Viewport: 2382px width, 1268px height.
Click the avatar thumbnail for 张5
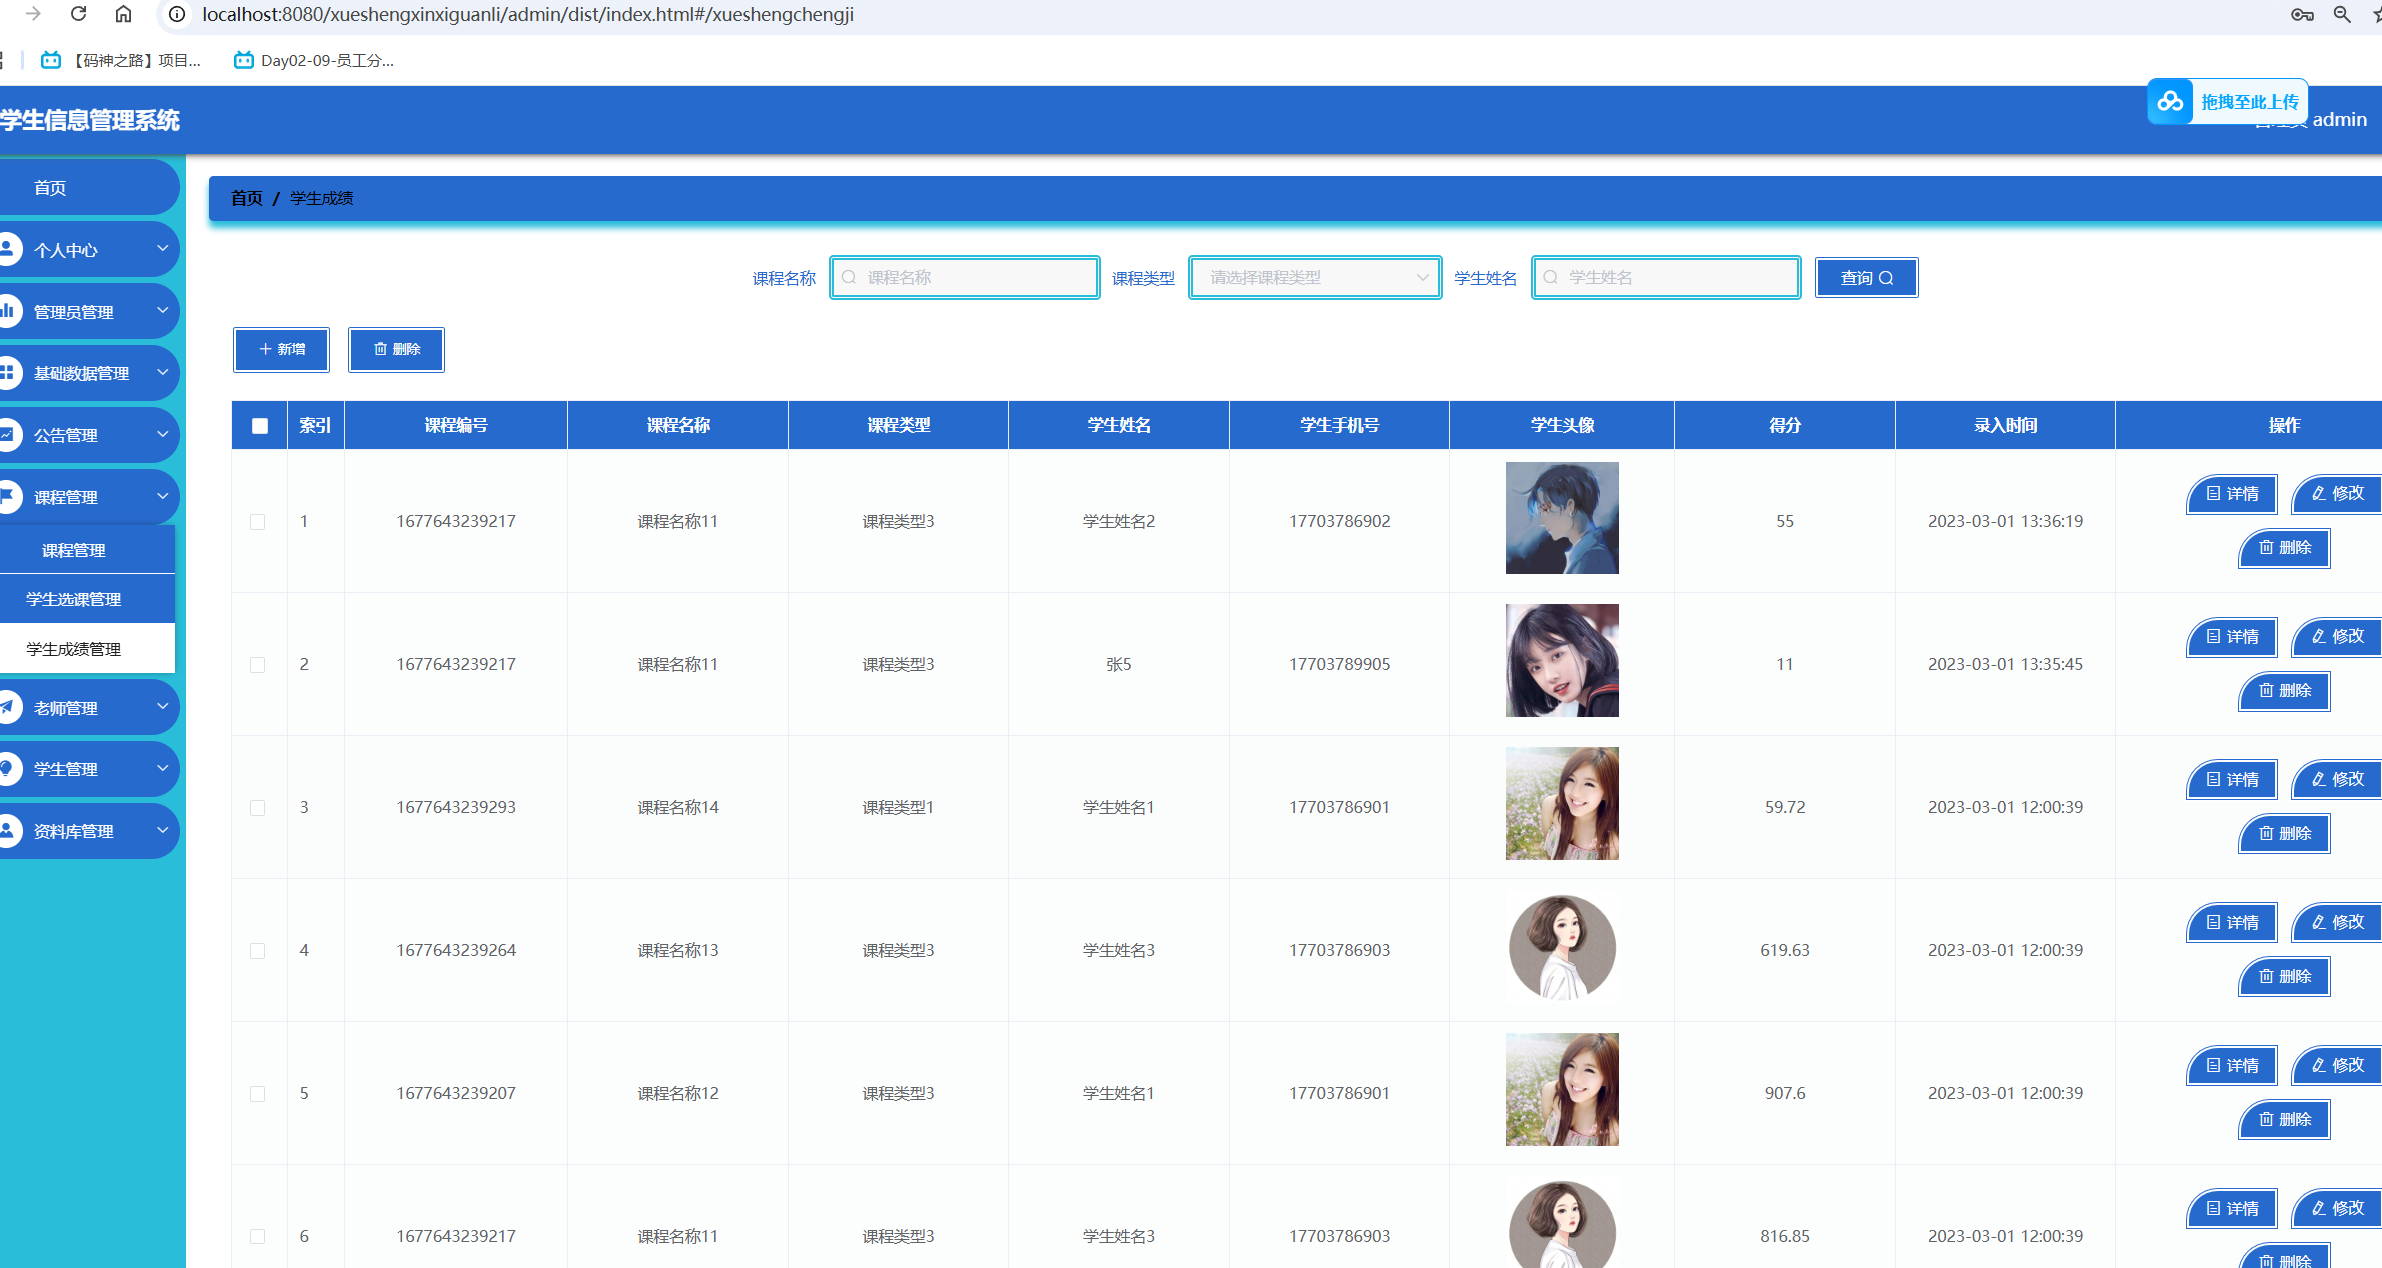point(1561,661)
